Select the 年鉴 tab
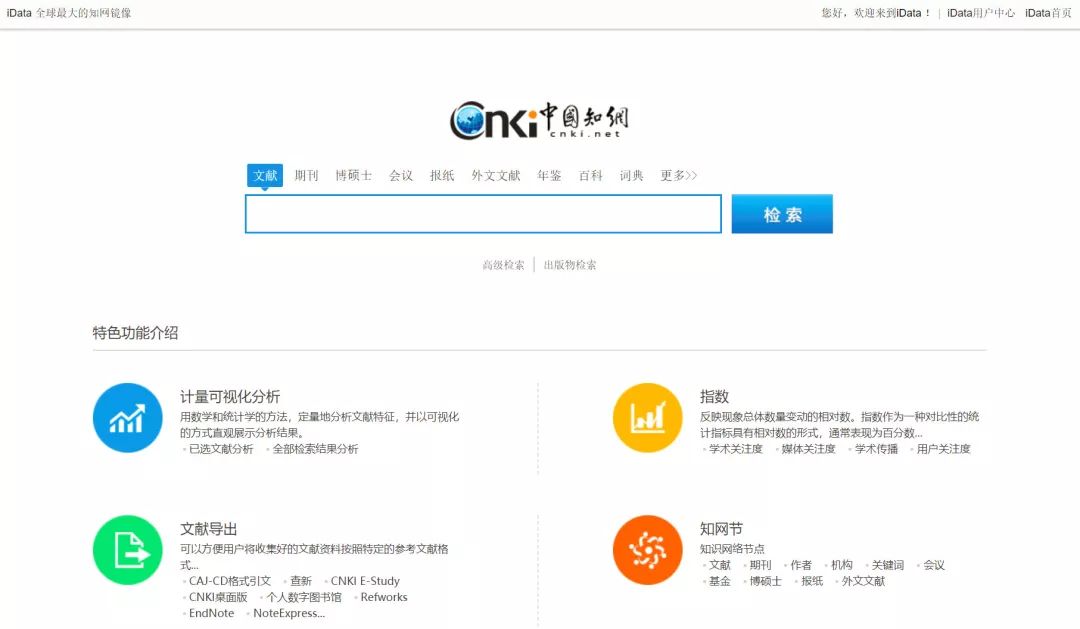The image size is (1080, 629). pos(549,176)
